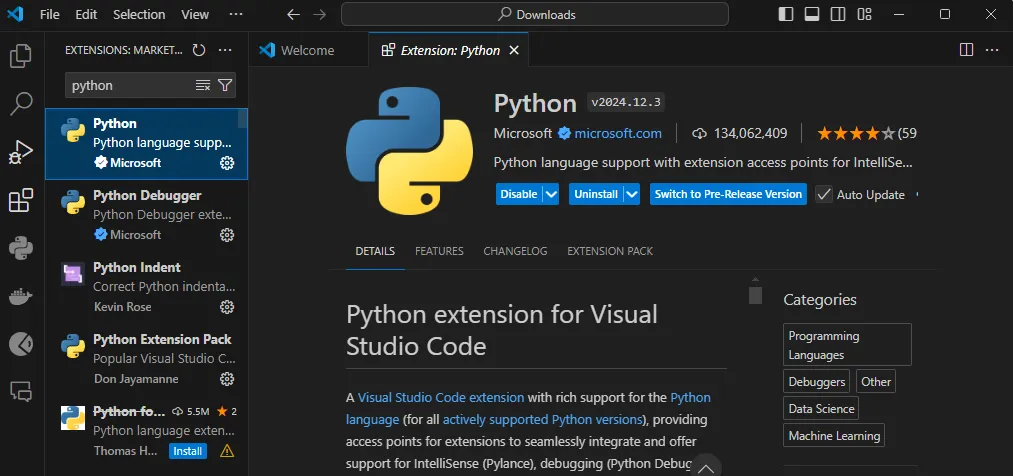
Task: Click the Debuggers category tag
Action: (x=817, y=382)
